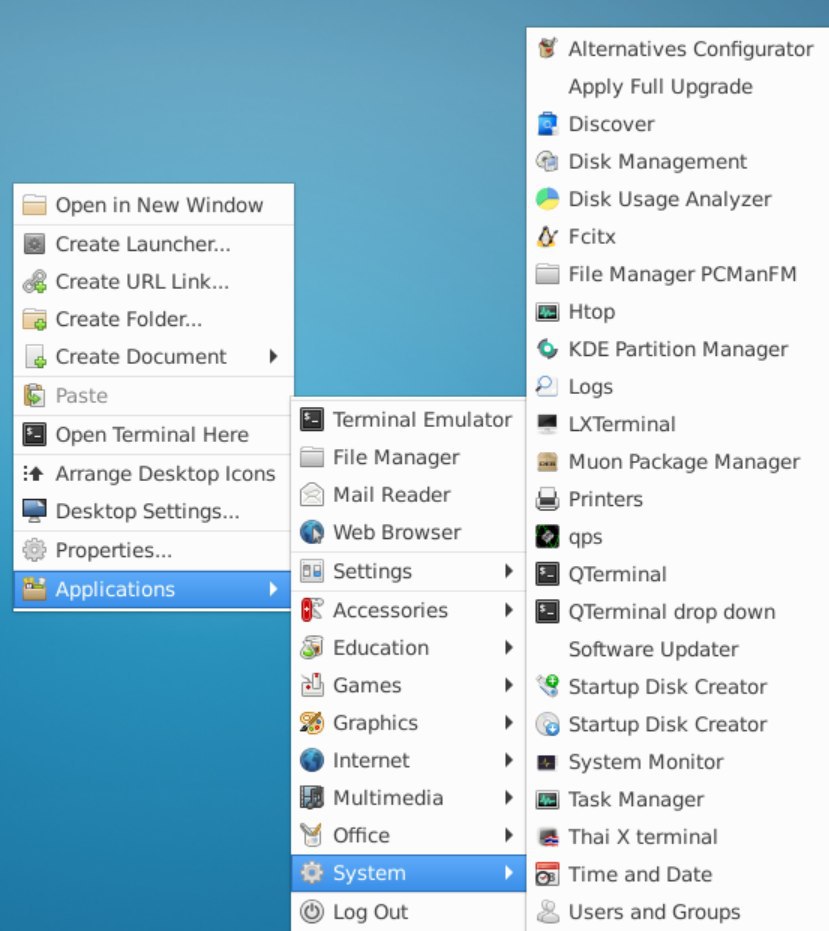The height and width of the screenshot is (931, 829).
Task: Launch Disk Usage Analyzer pie chart icon
Action: click(547, 199)
